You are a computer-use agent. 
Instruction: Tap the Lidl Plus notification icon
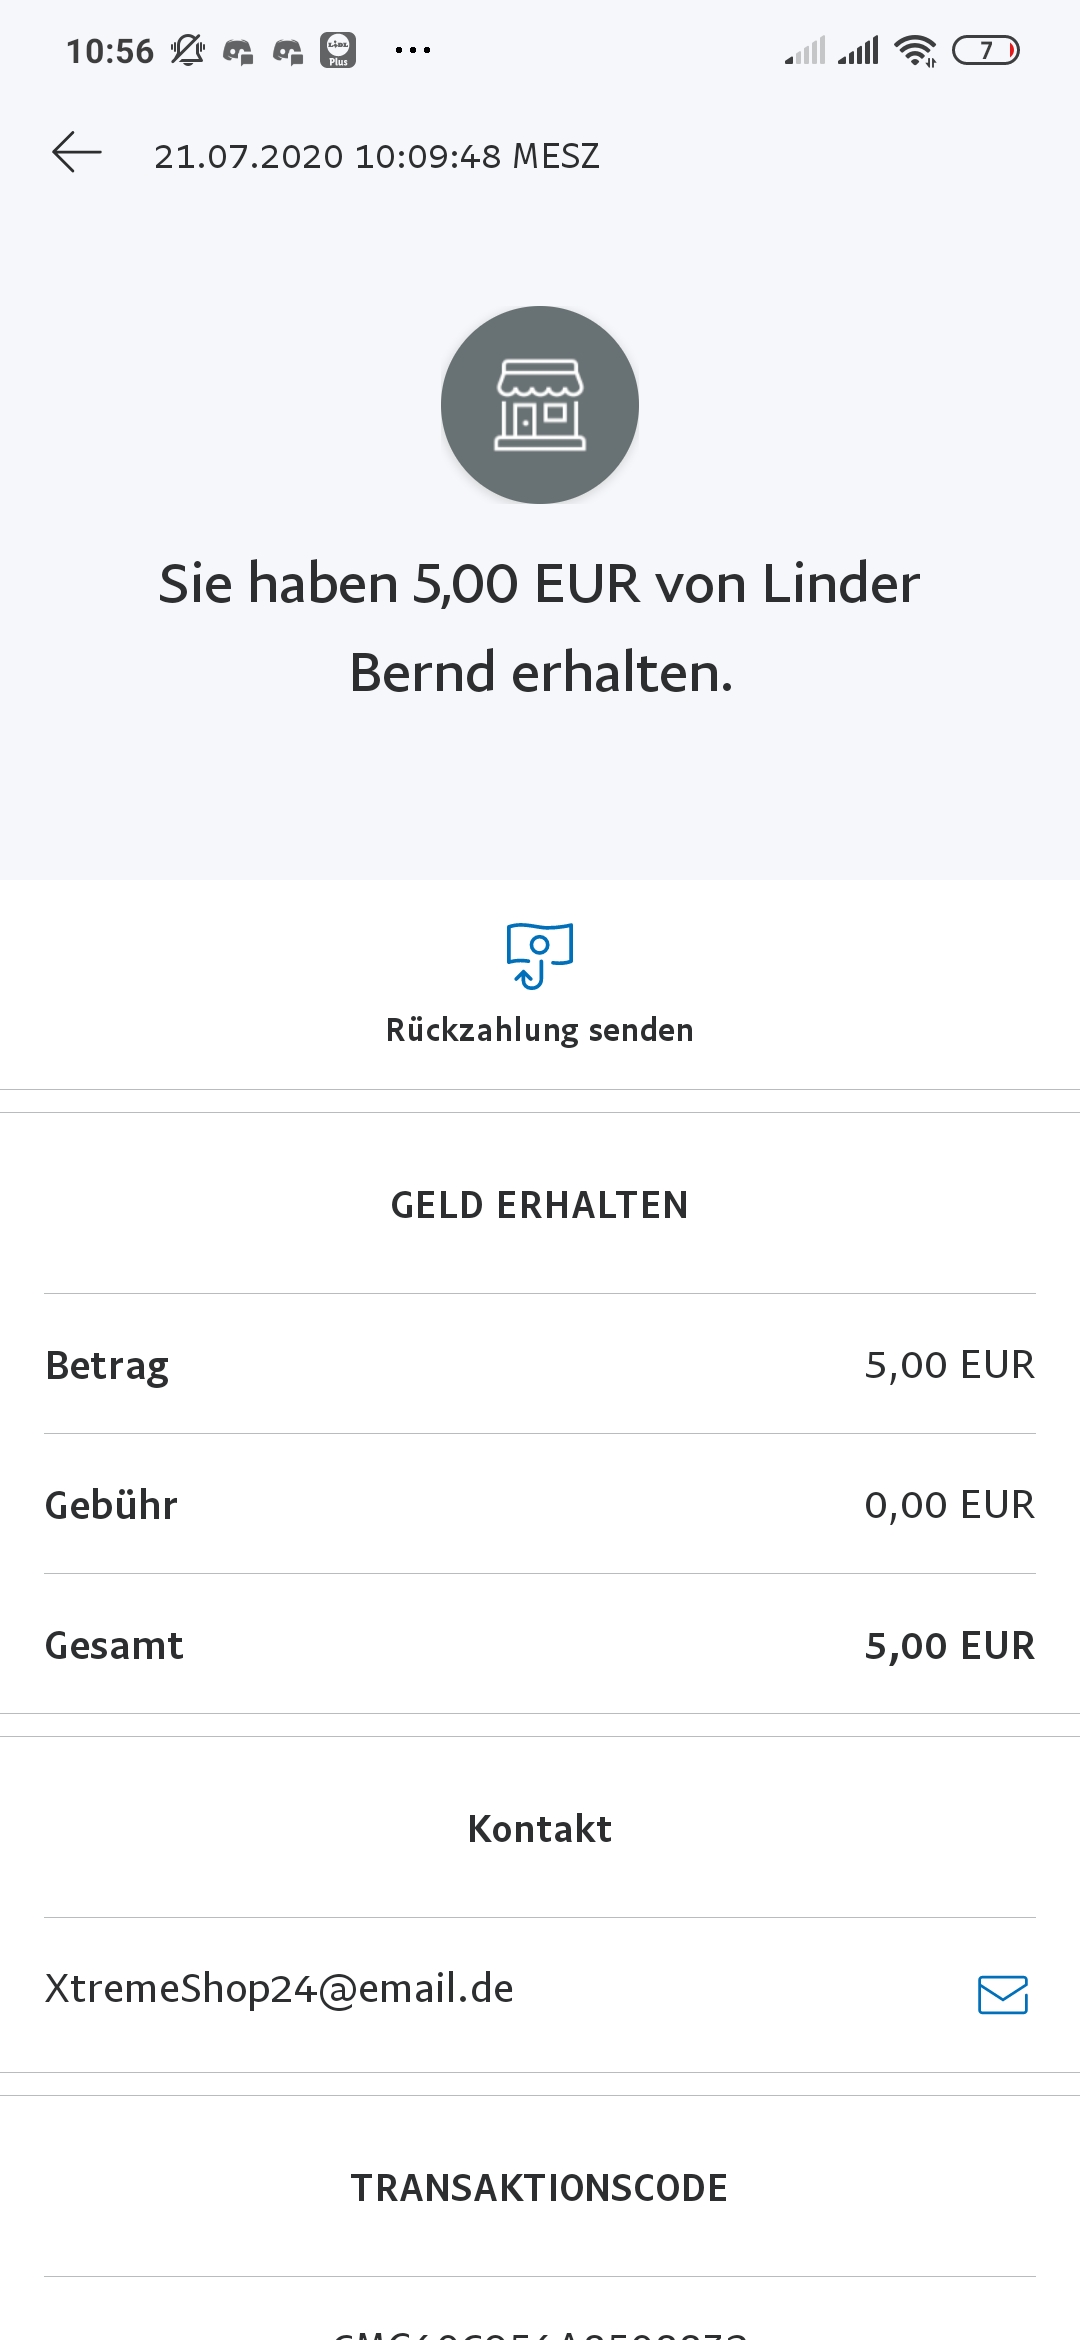338,50
